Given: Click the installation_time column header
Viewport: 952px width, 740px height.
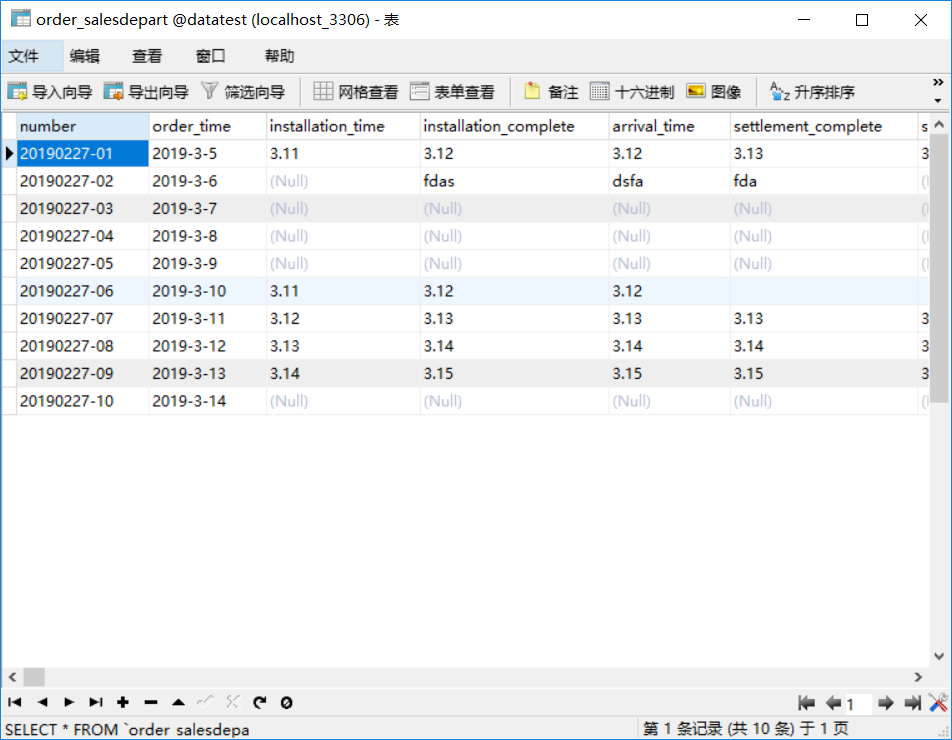Looking at the screenshot, I should coord(343,126).
